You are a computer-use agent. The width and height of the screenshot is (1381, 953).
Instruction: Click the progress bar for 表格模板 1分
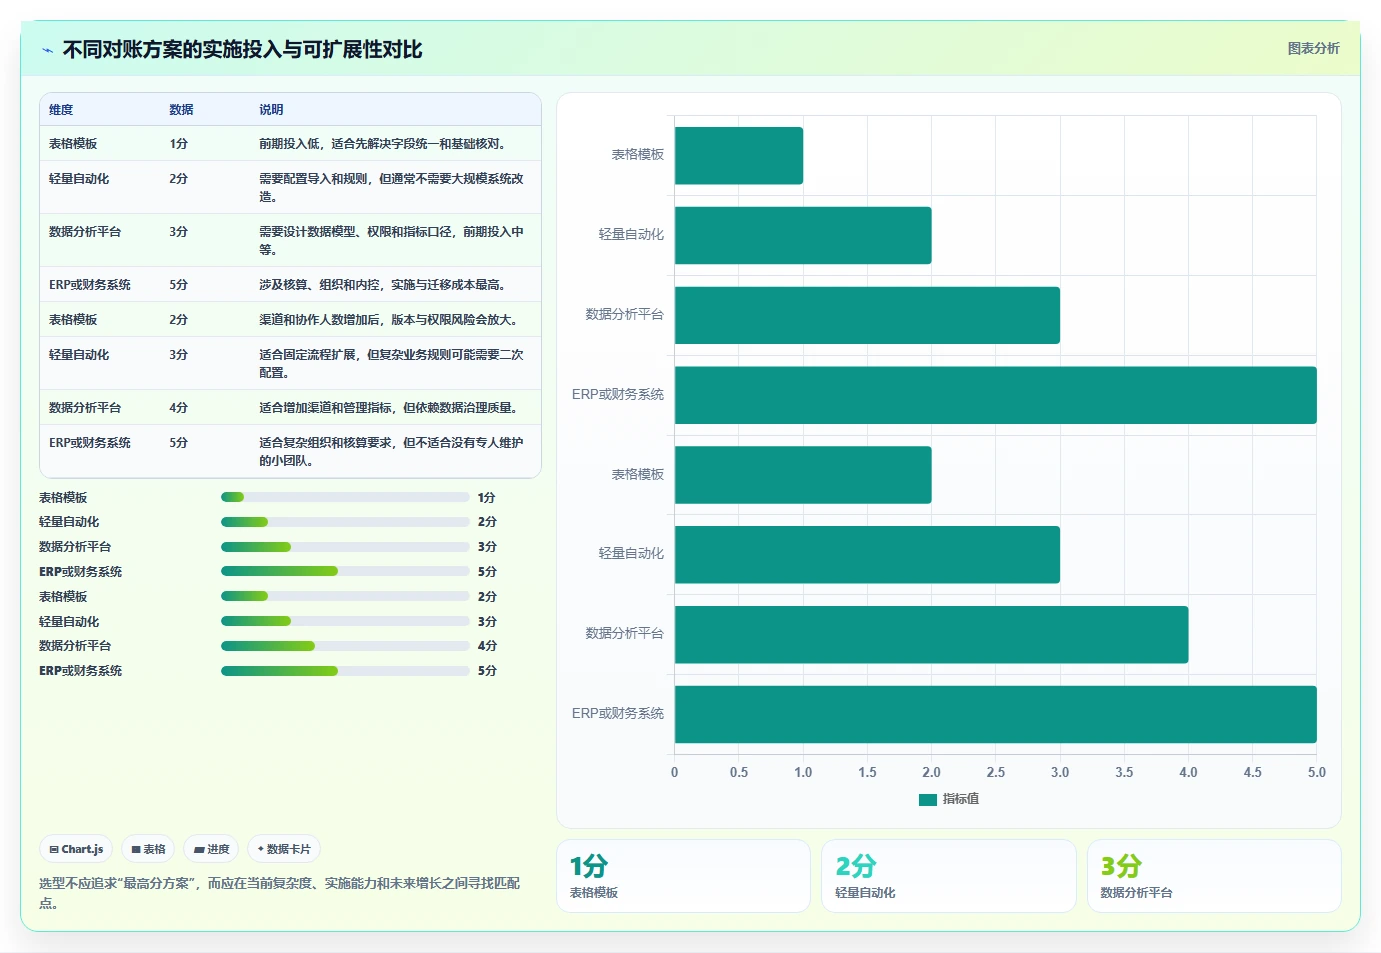(345, 497)
